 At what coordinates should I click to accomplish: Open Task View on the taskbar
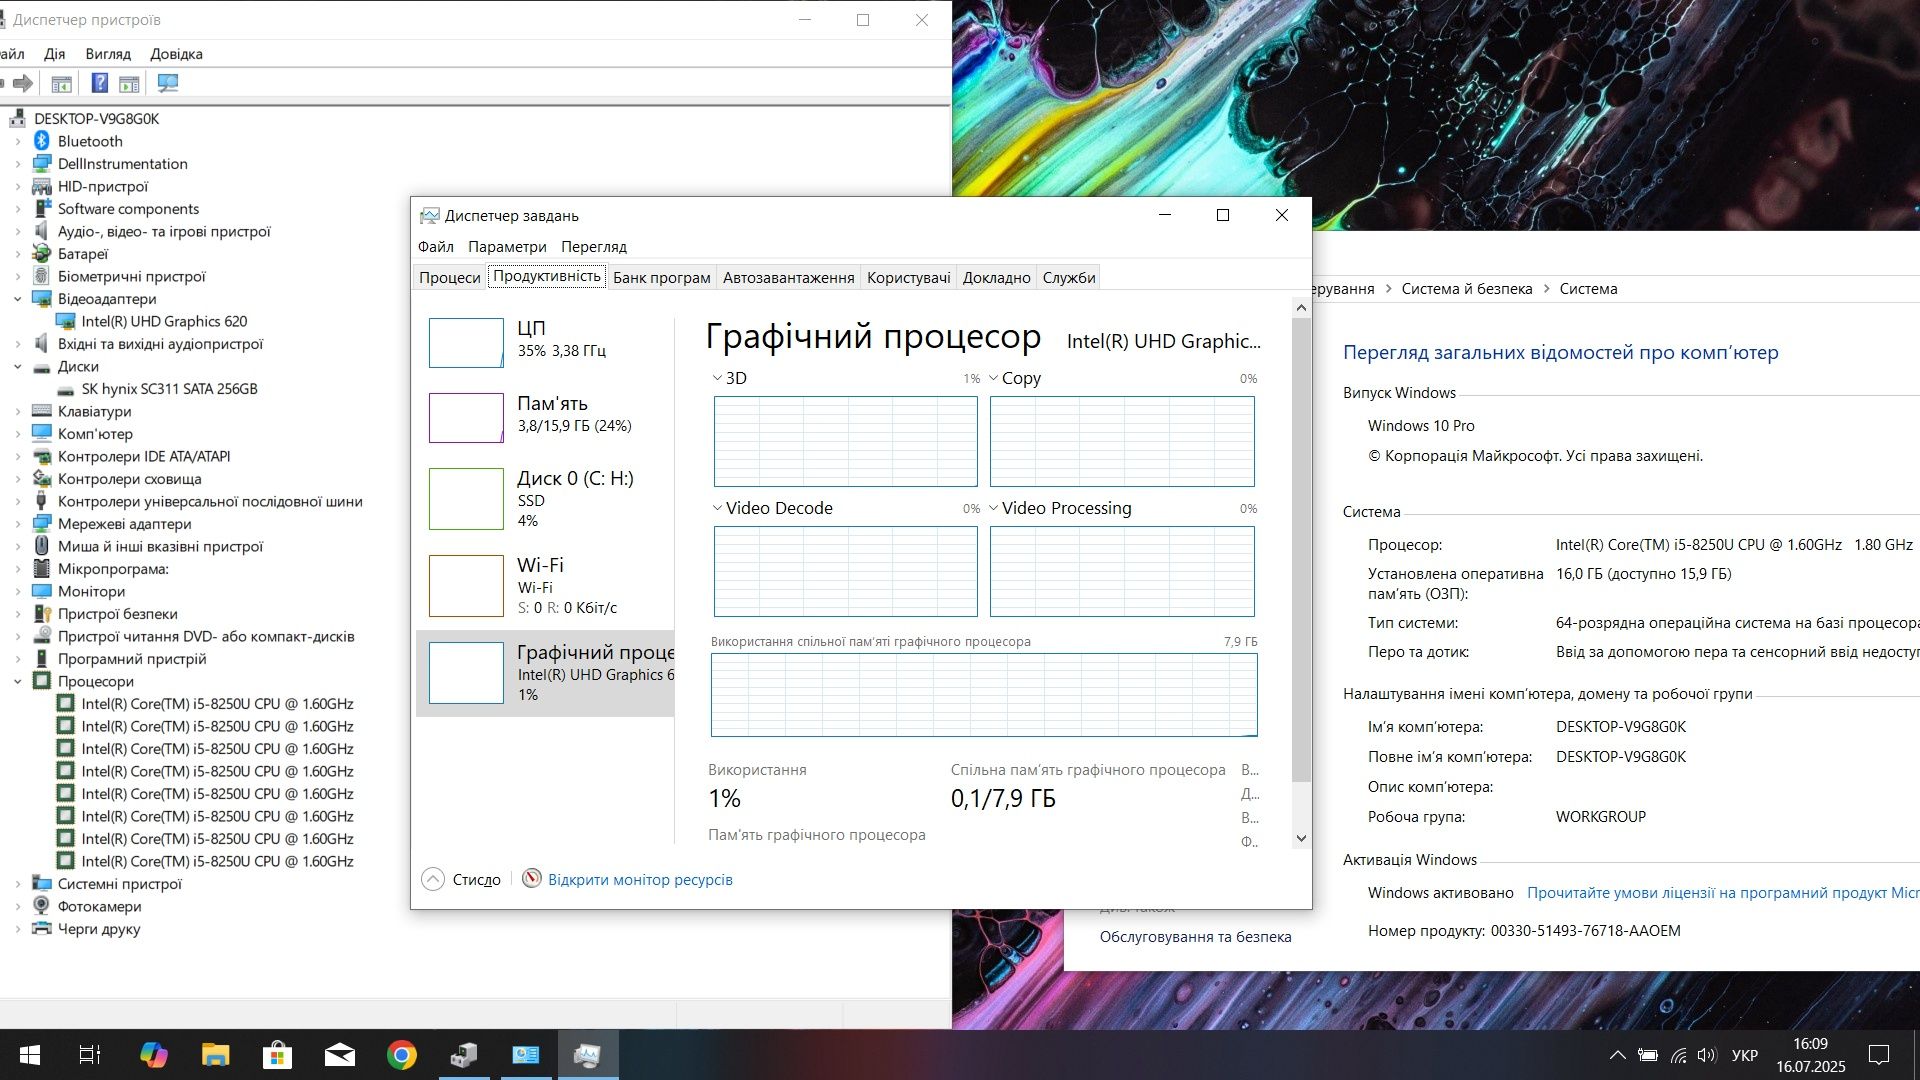coord(90,1055)
